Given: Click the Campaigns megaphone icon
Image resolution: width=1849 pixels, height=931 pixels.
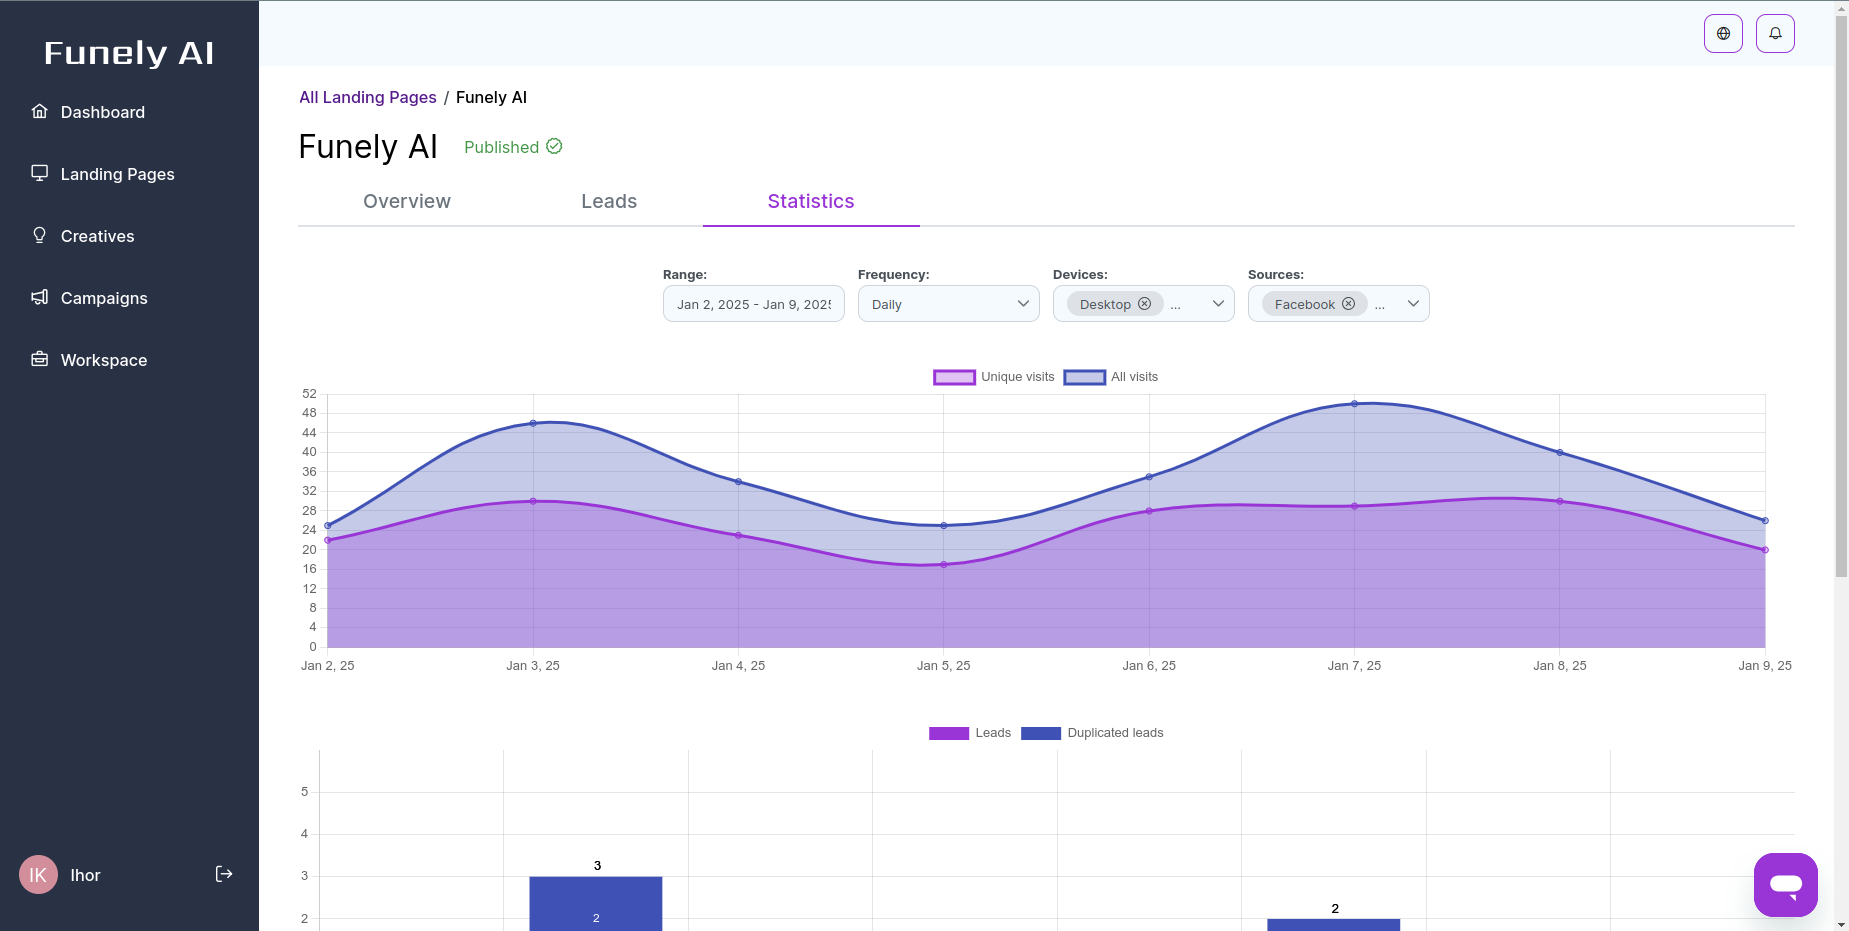Looking at the screenshot, I should 40,297.
